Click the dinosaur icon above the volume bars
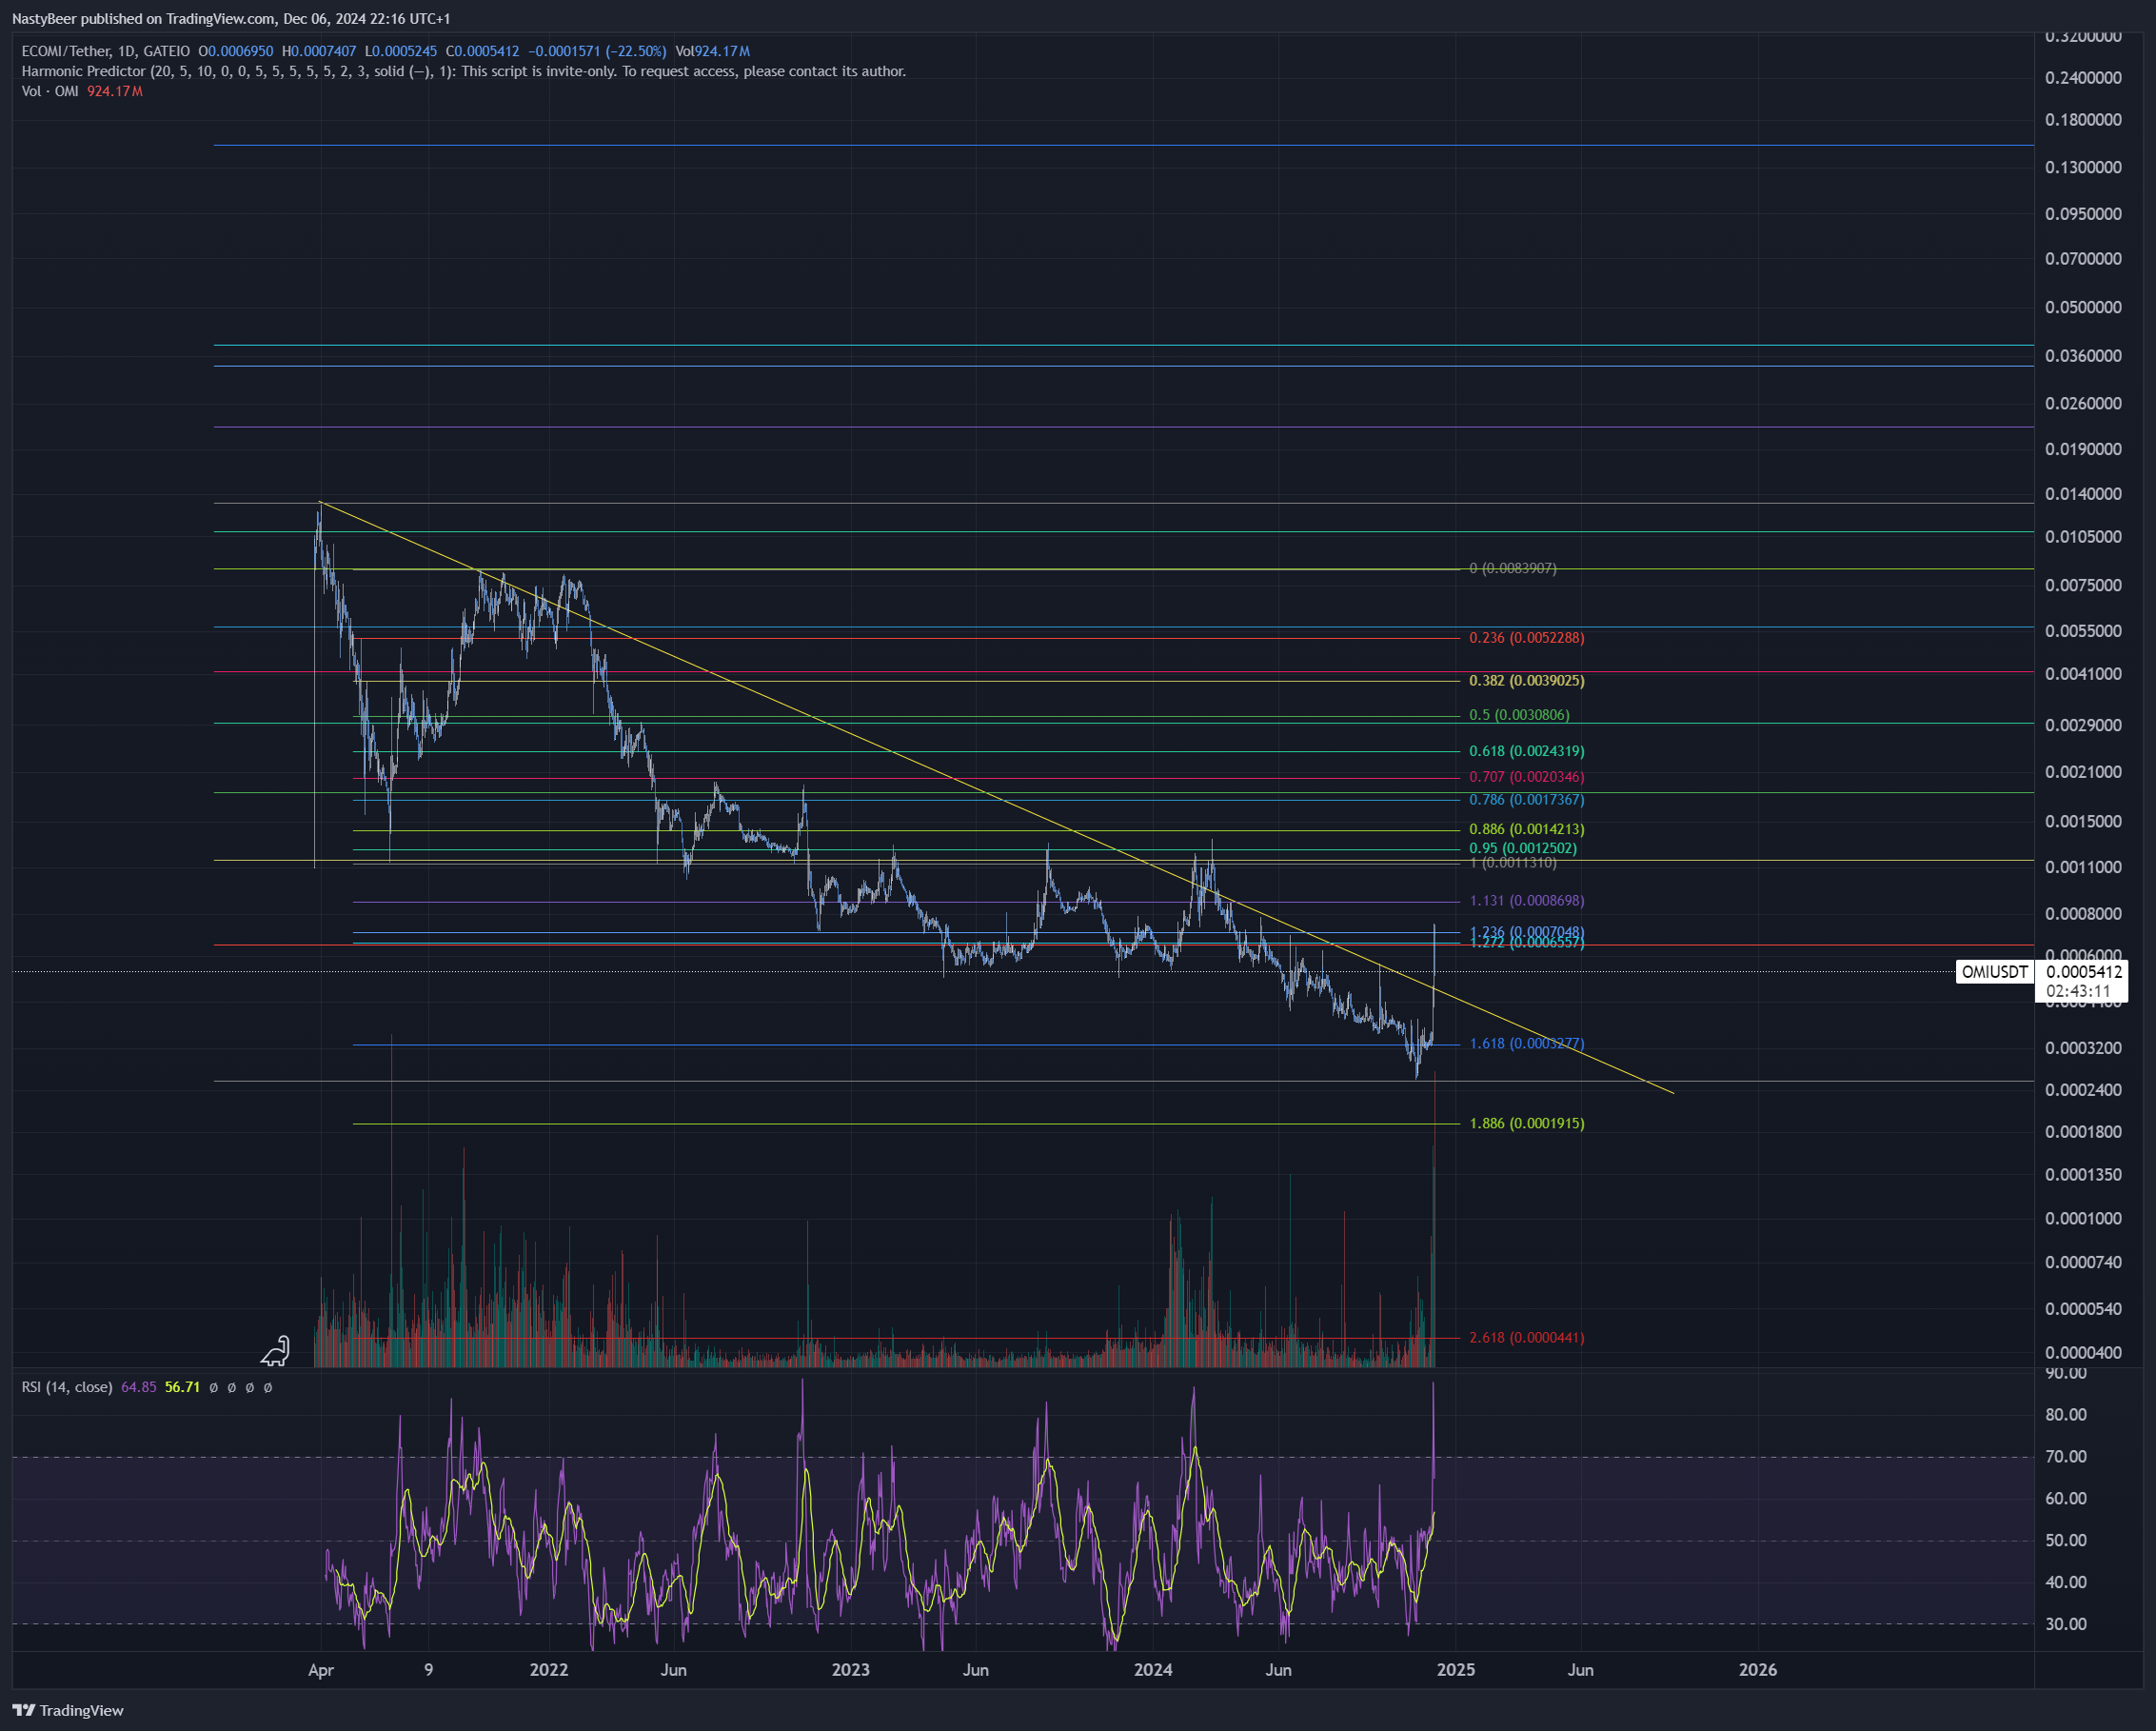 point(275,1351)
